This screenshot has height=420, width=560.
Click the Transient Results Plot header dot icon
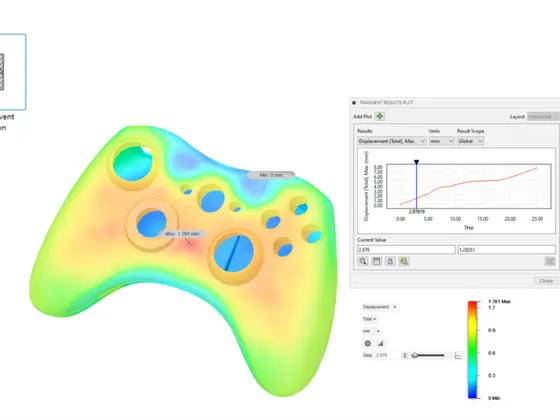click(354, 103)
